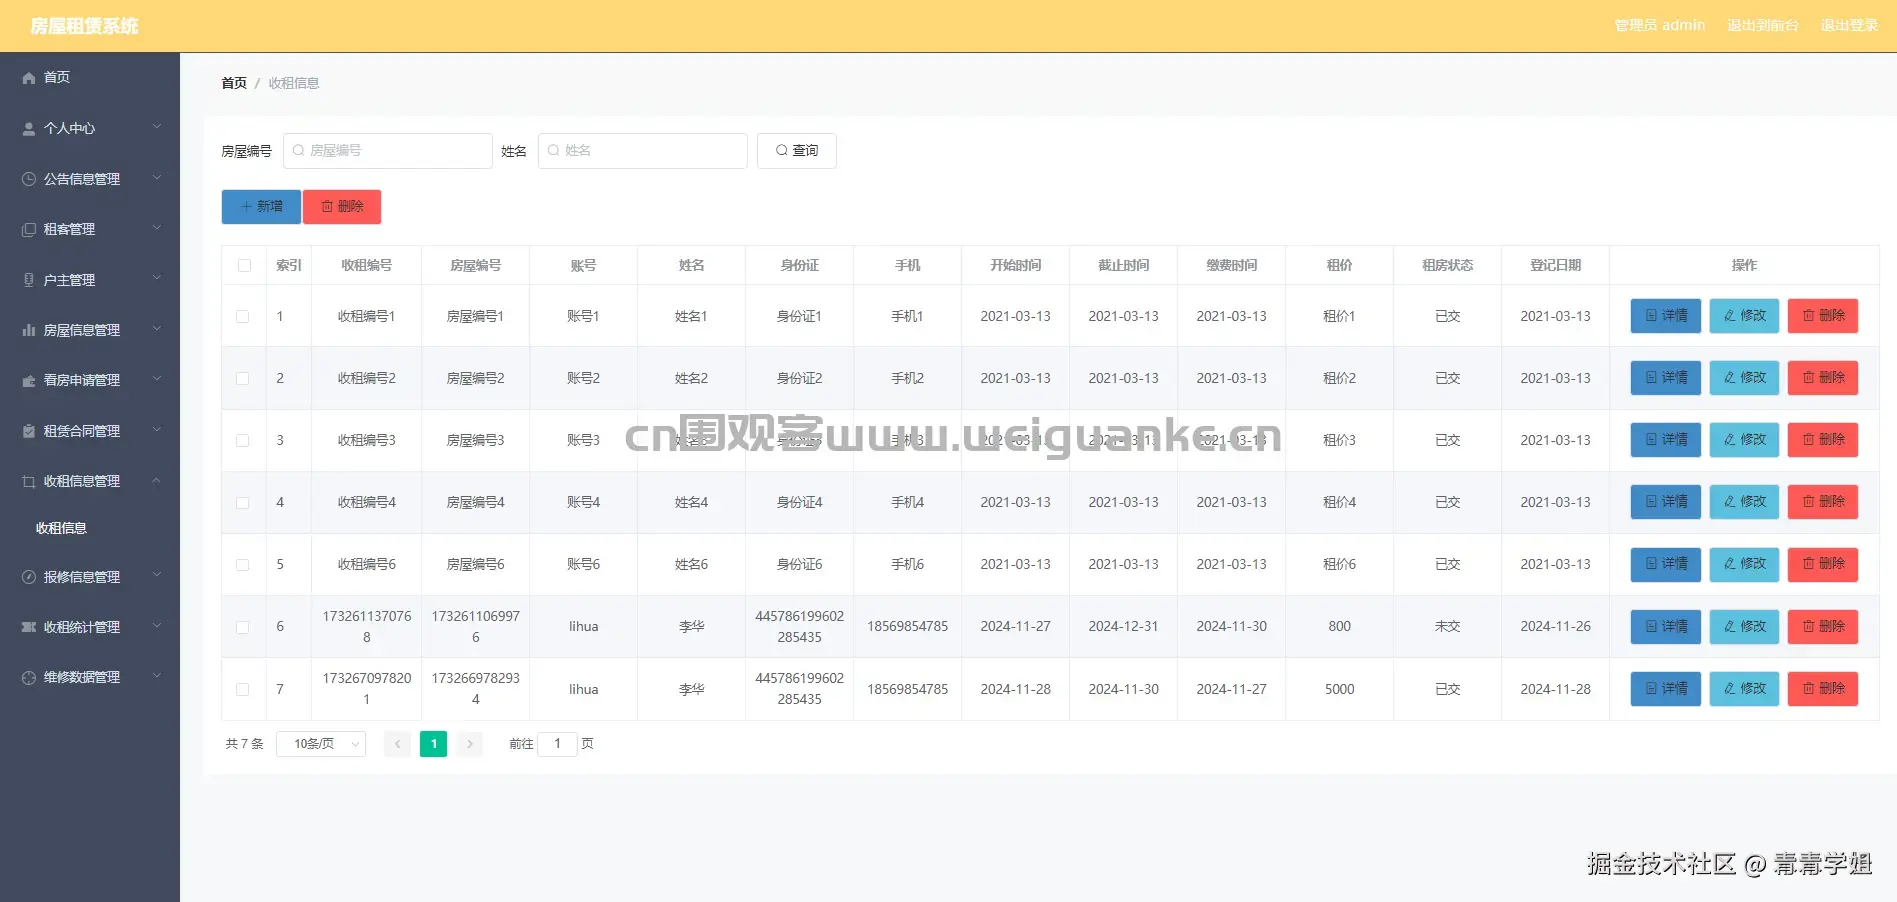The image size is (1897, 902).
Task: Click 退出到前台 in the top bar
Action: (1763, 25)
